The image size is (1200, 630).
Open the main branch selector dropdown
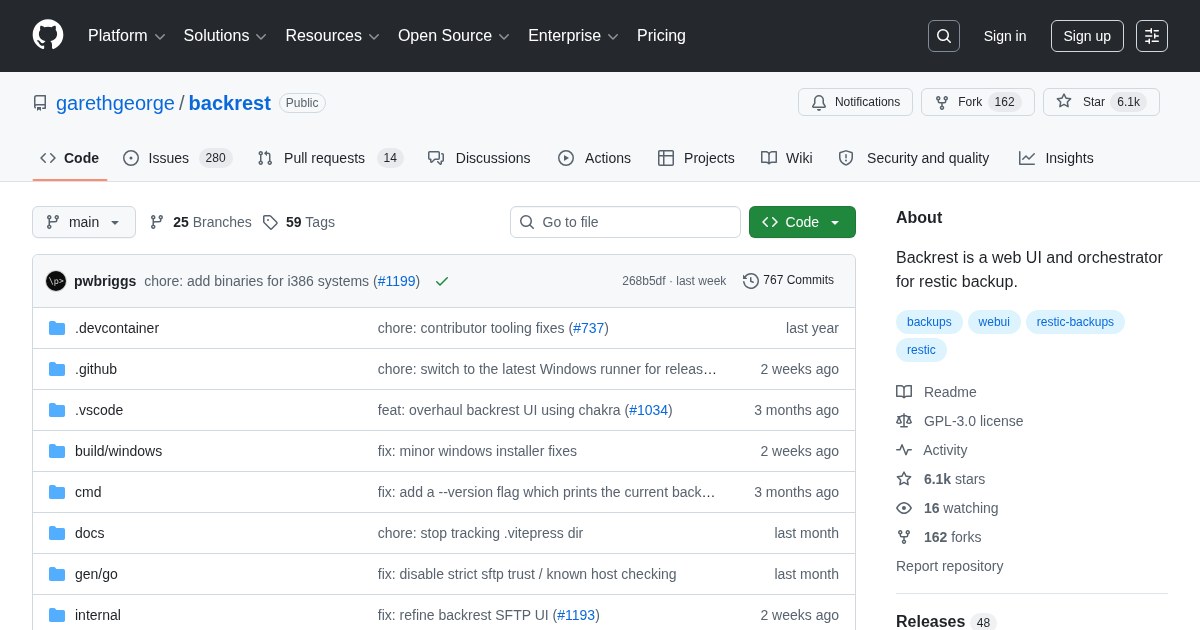point(84,222)
